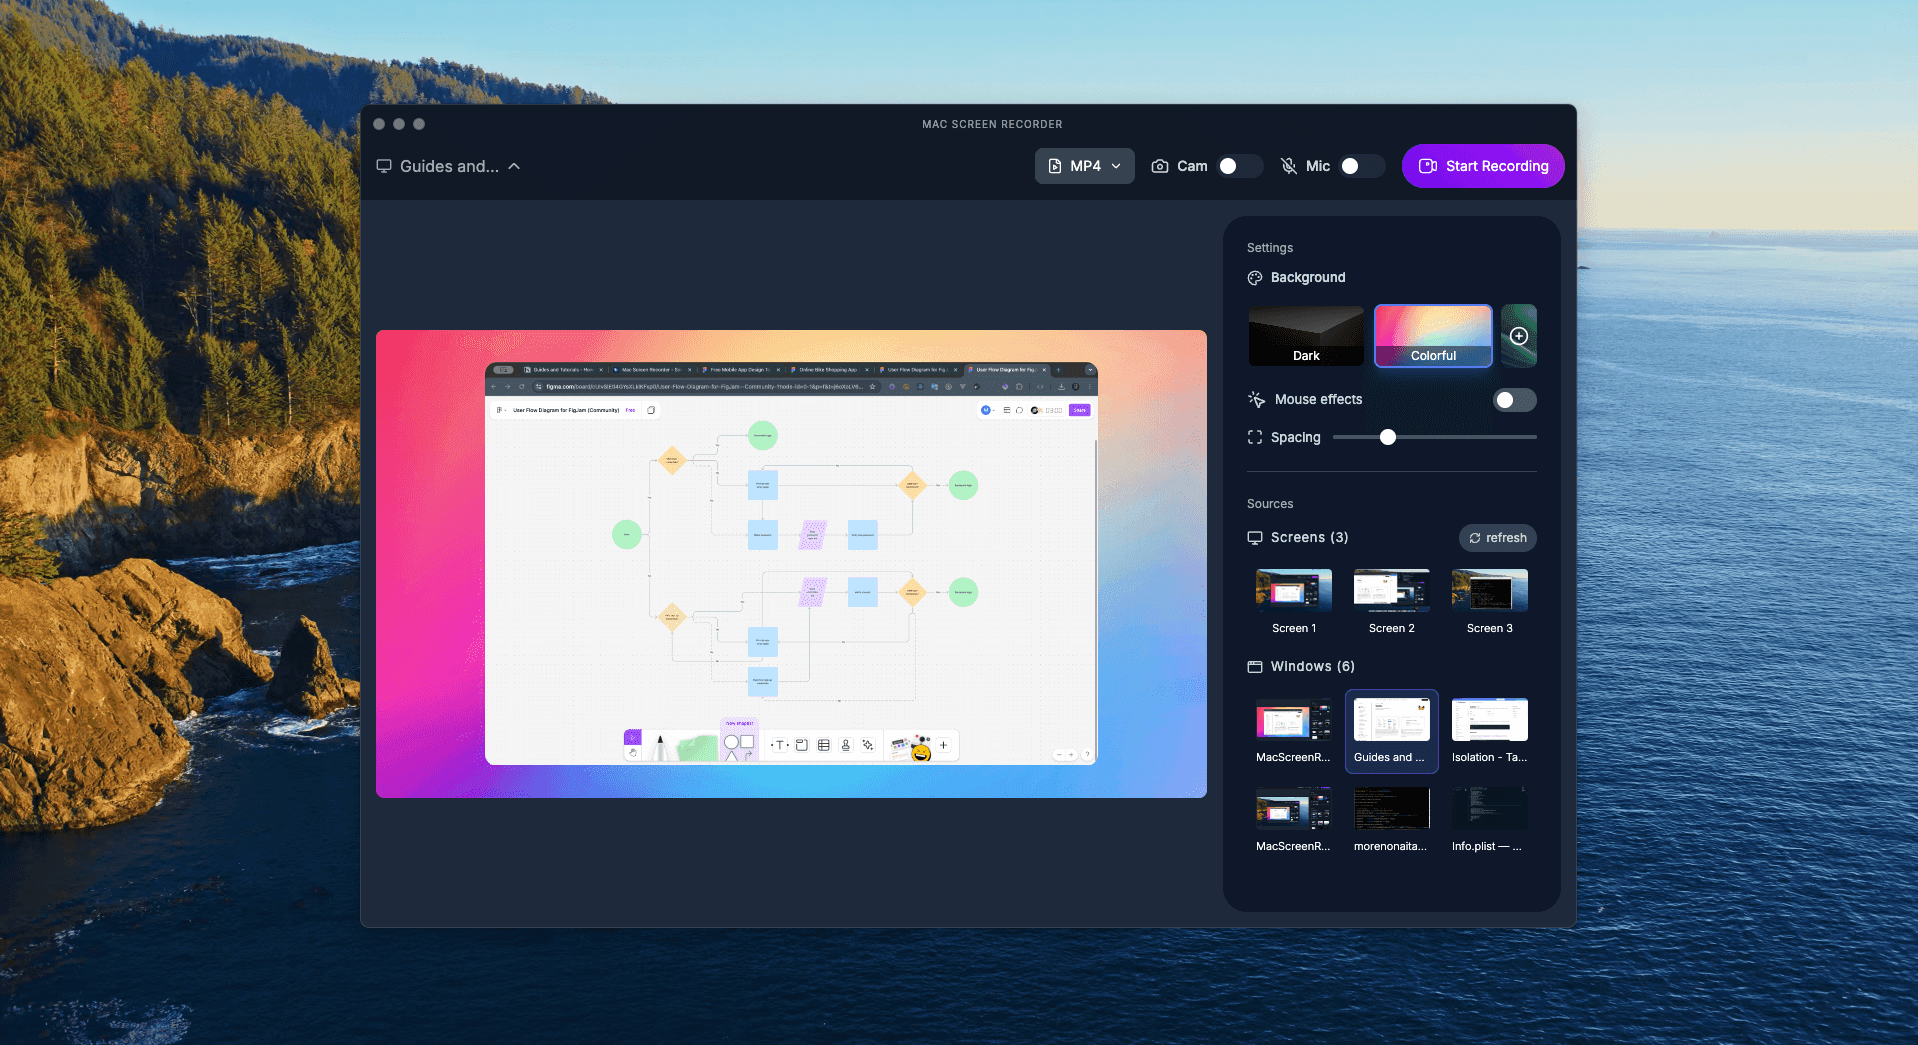
Task: Click the add custom background plus icon
Action: [x=1518, y=336]
